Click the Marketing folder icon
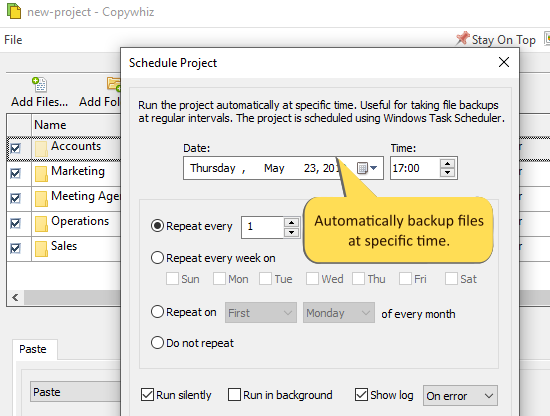 (41, 174)
